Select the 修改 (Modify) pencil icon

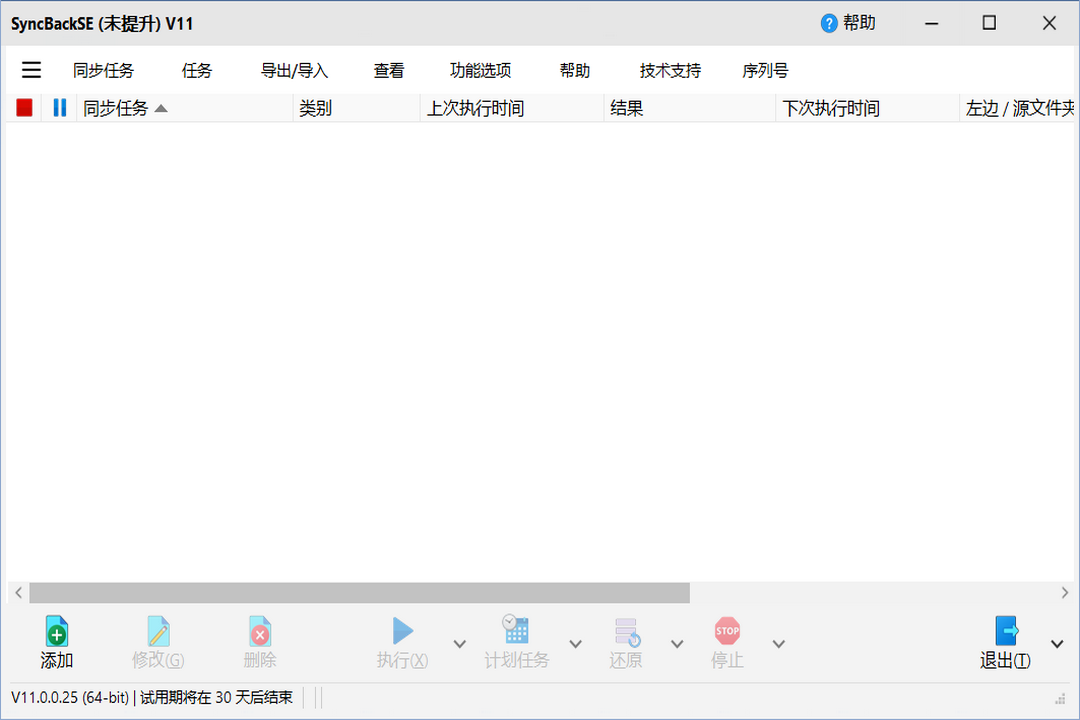158,632
